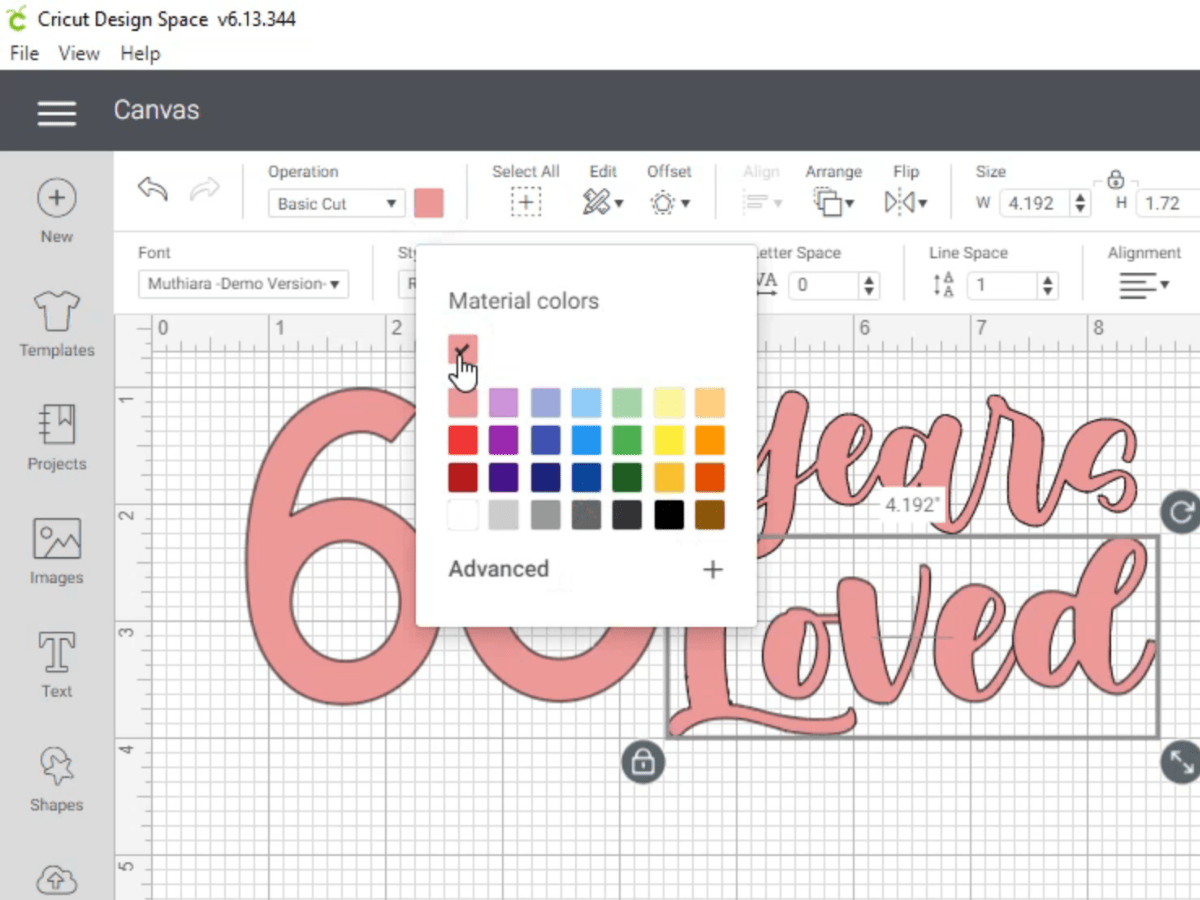Adjust the Letter Space stepper arrows
This screenshot has width=1200, height=900.
coord(869,285)
